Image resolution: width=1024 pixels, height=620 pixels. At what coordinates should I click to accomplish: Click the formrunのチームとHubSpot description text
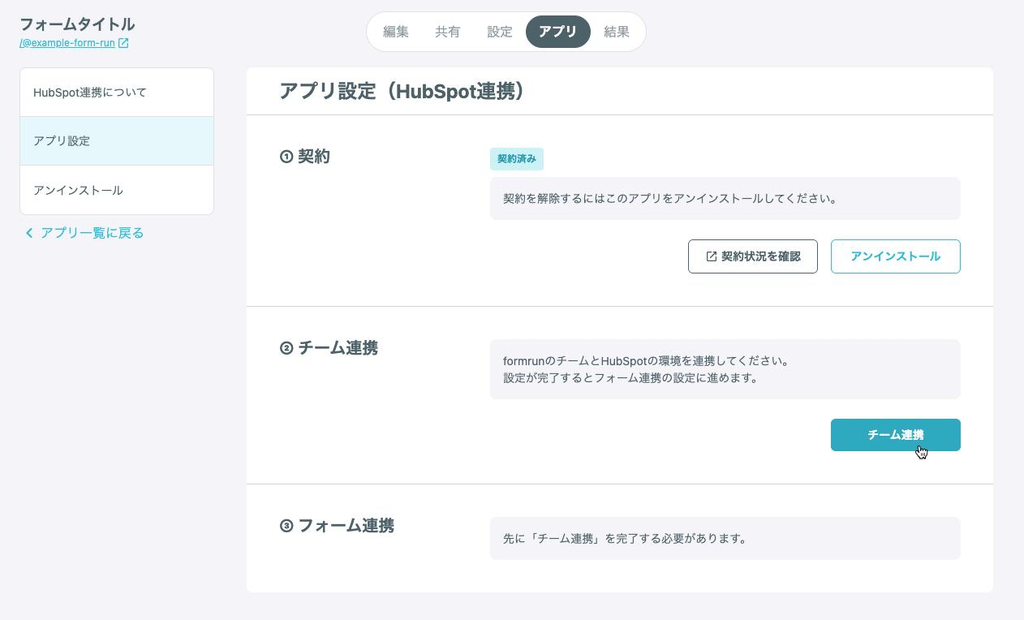647,369
